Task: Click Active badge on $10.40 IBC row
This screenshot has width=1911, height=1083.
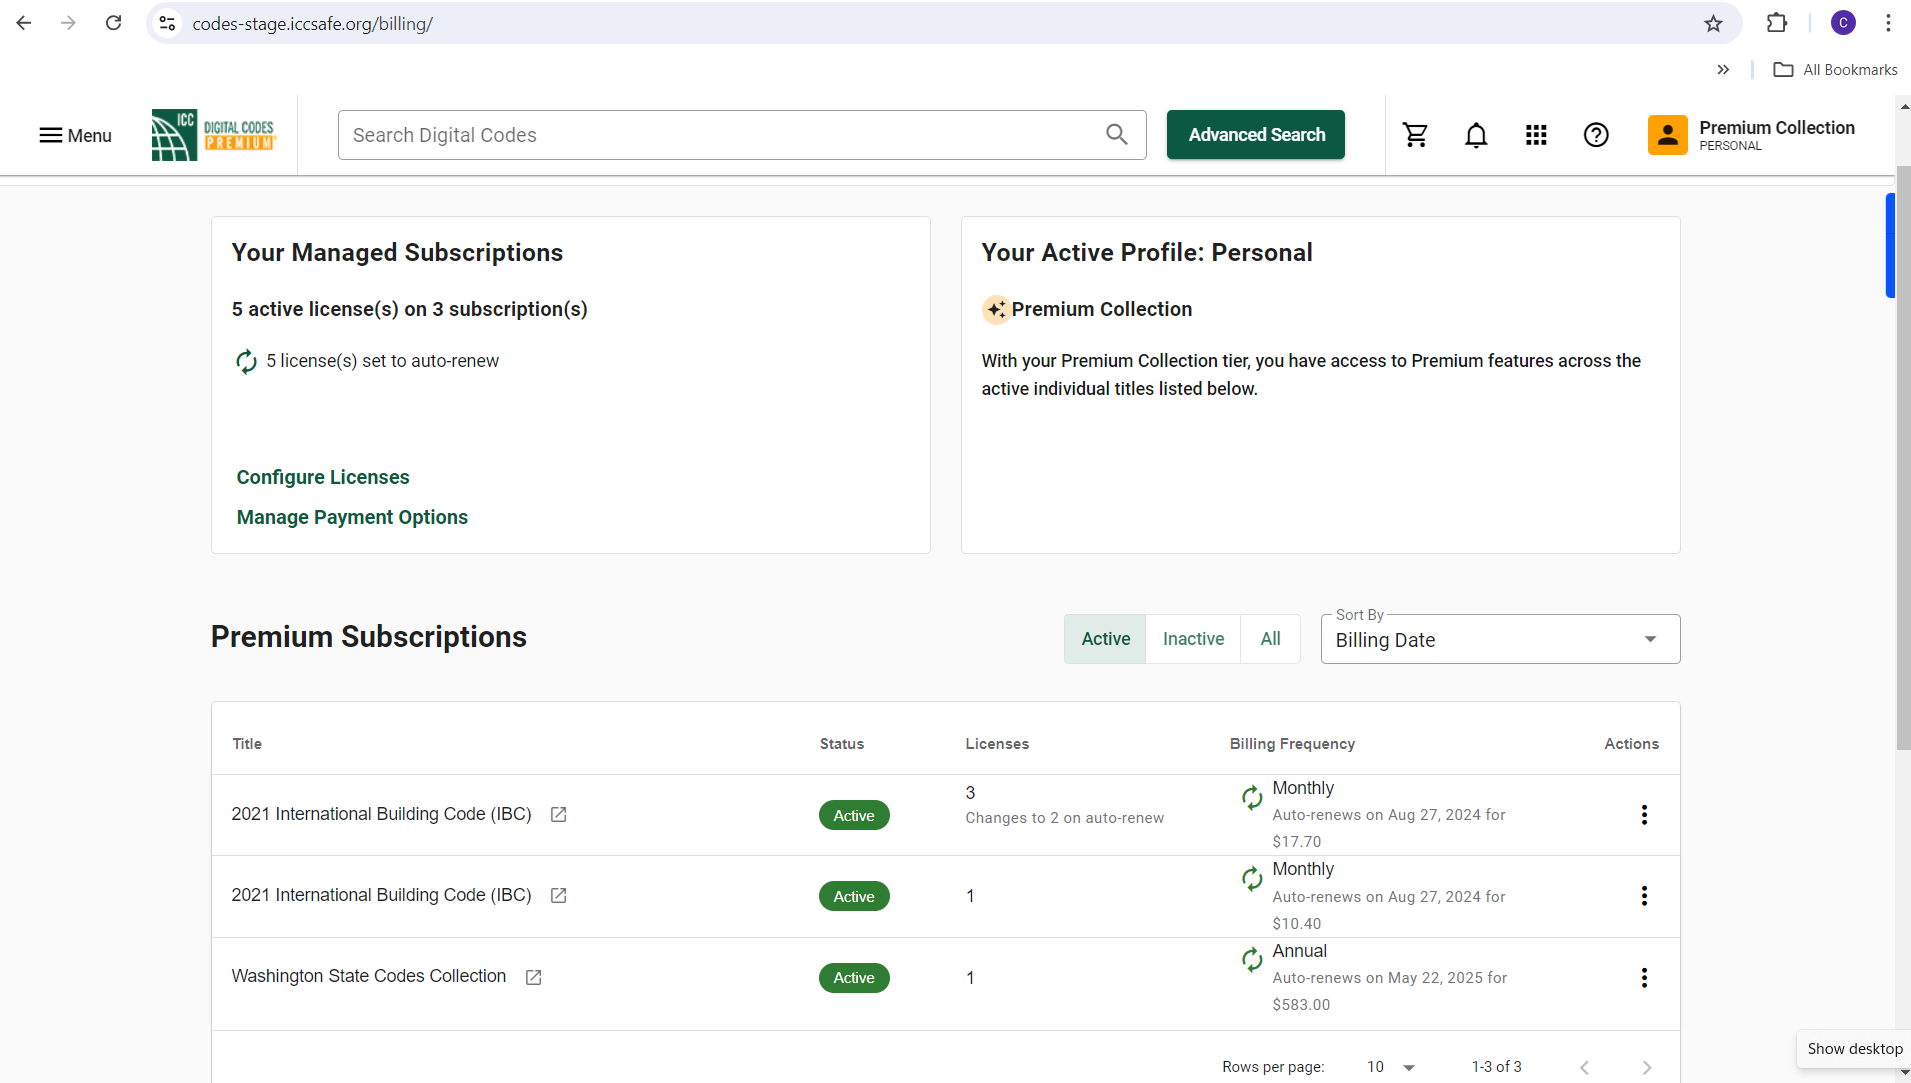Action: 854,897
